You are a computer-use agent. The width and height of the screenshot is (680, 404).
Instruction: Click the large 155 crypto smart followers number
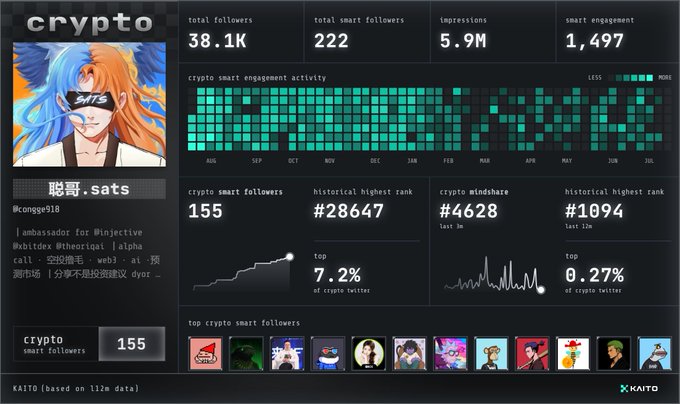click(205, 211)
